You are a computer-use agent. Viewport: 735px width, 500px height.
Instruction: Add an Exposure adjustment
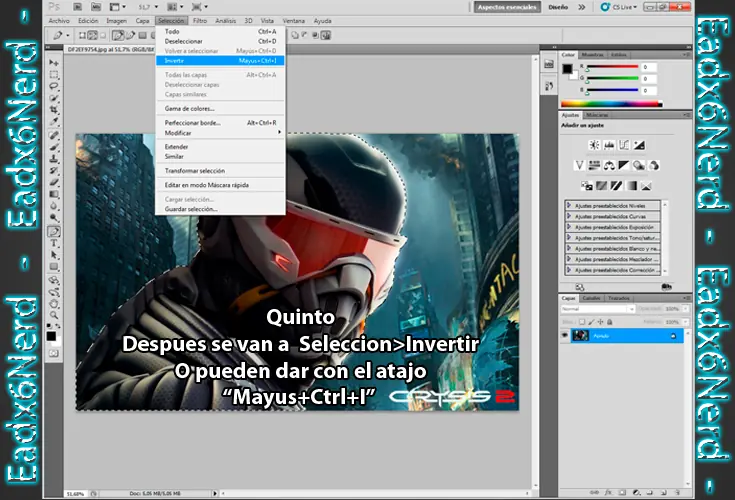coord(639,145)
